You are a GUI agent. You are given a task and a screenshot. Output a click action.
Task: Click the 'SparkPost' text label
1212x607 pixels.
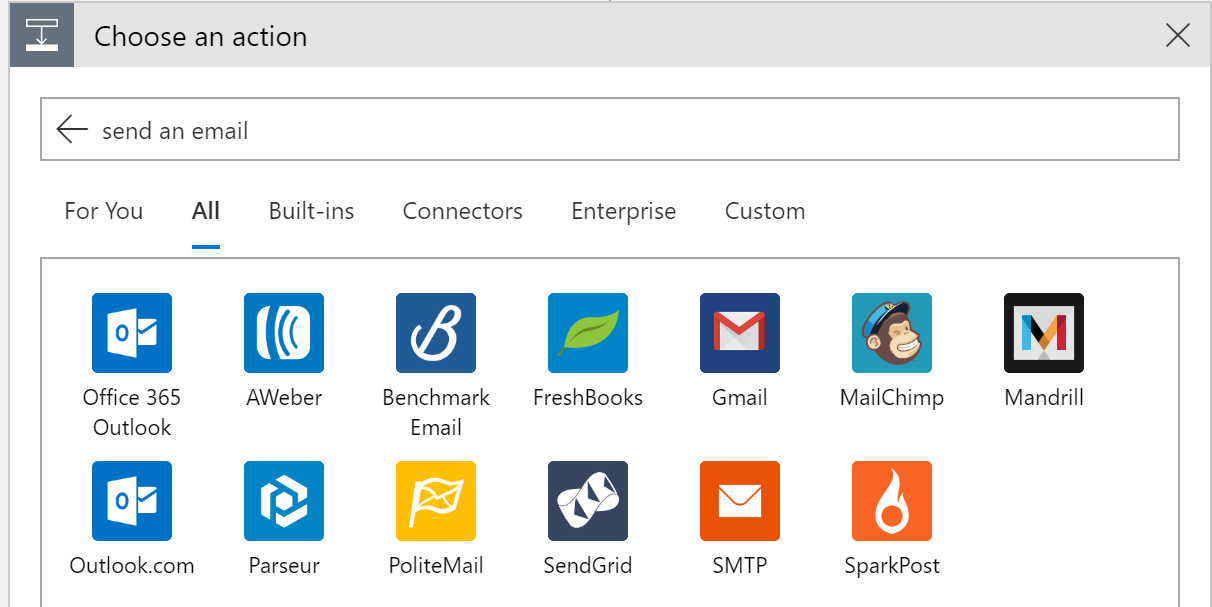pos(892,566)
